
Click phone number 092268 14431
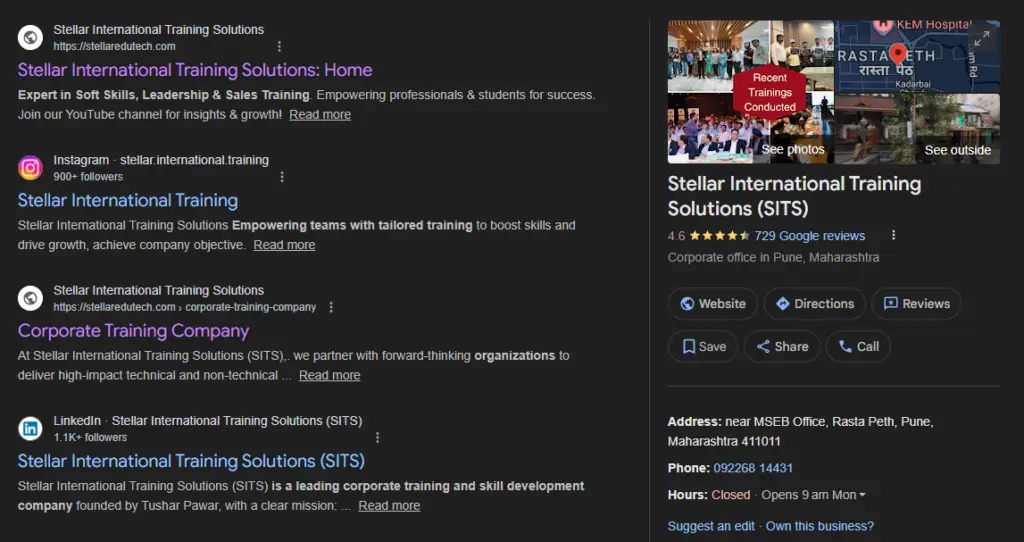753,468
